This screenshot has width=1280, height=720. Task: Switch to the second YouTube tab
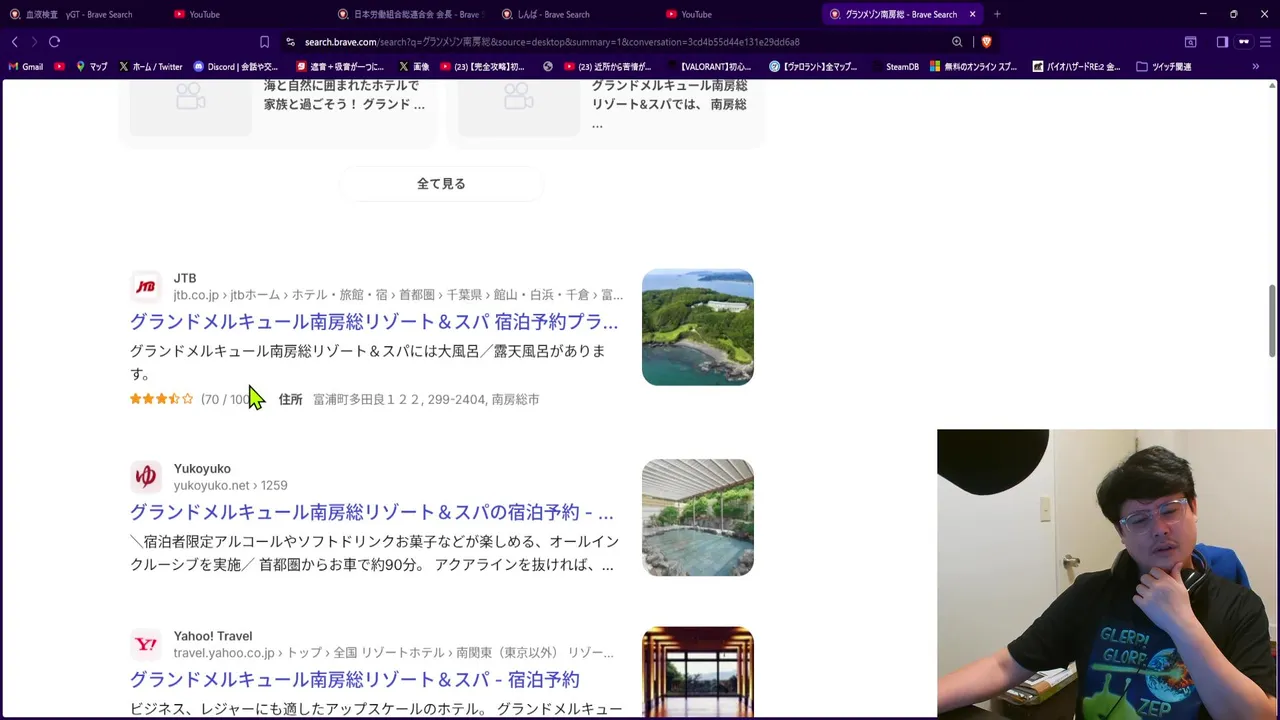(x=735, y=14)
